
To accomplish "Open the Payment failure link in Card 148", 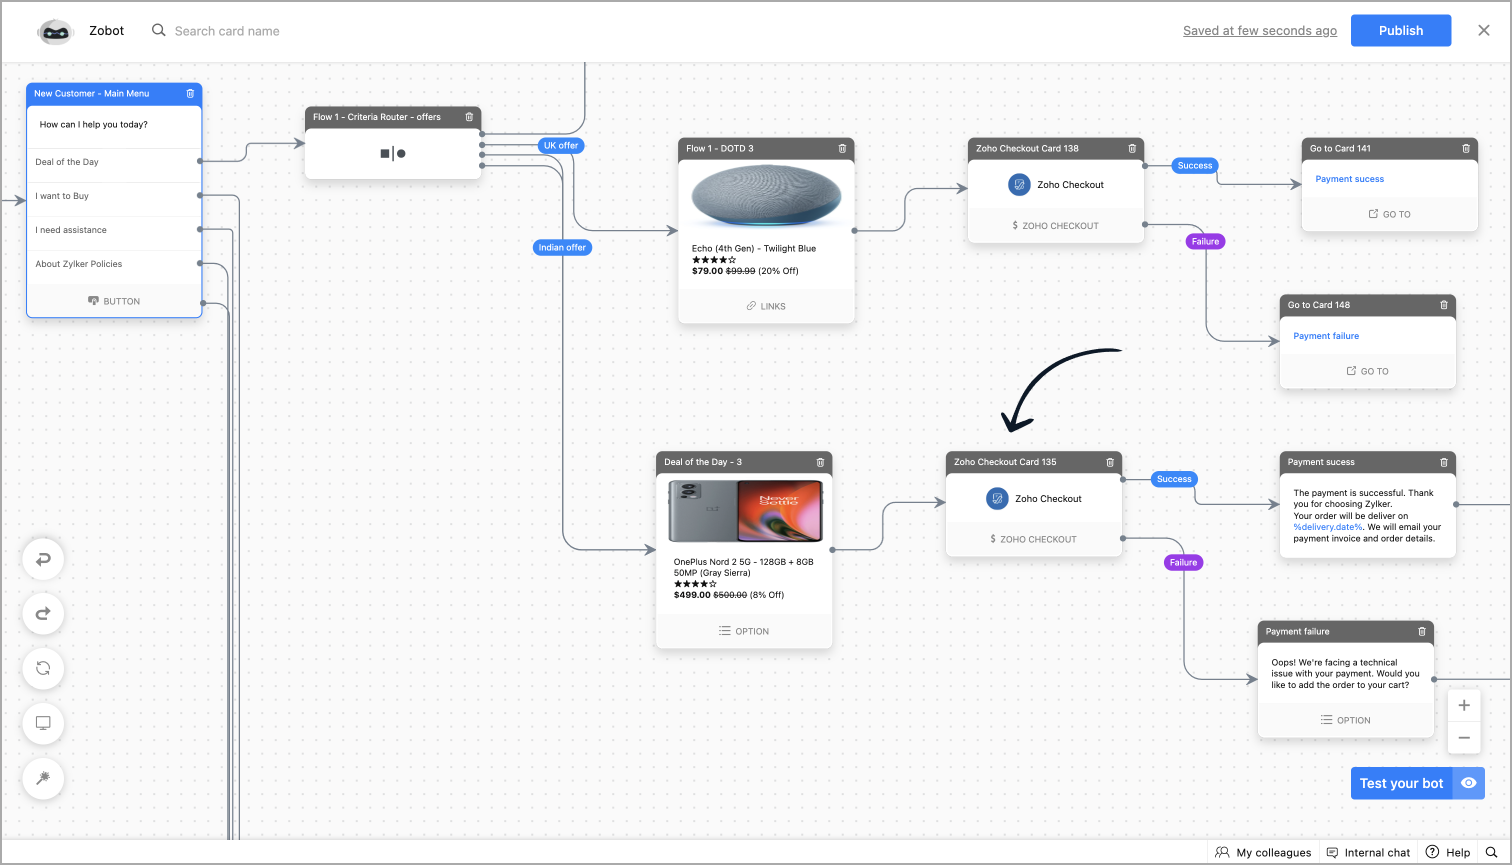I will (x=1326, y=336).
